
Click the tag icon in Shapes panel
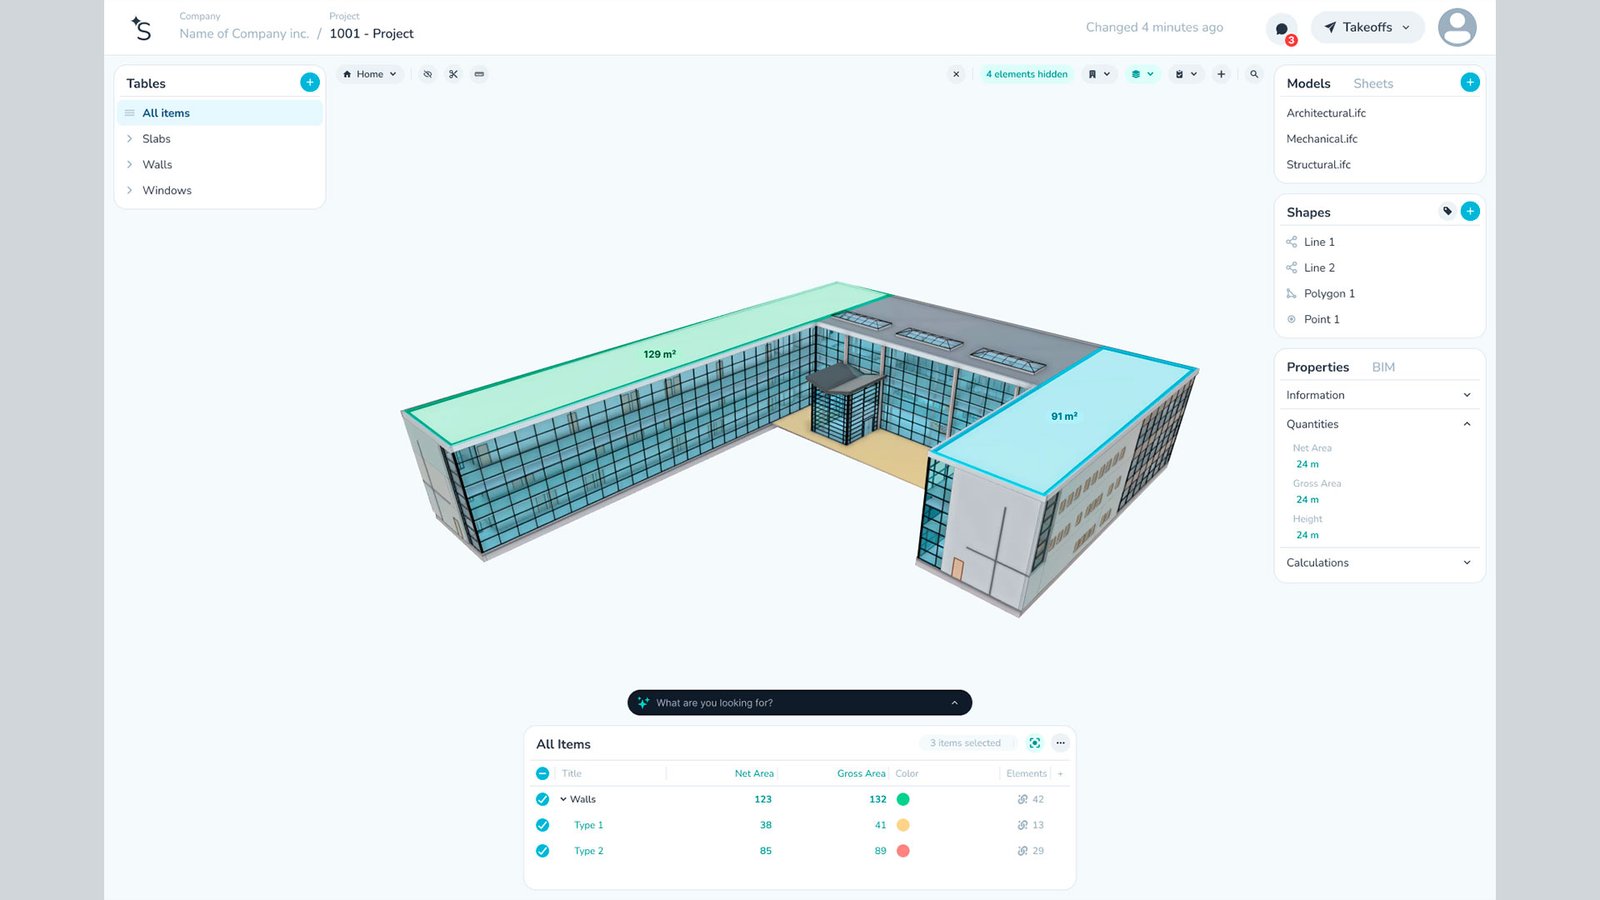pyautogui.click(x=1447, y=211)
